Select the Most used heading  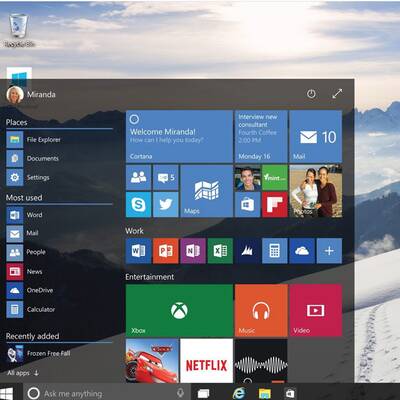pos(24,198)
